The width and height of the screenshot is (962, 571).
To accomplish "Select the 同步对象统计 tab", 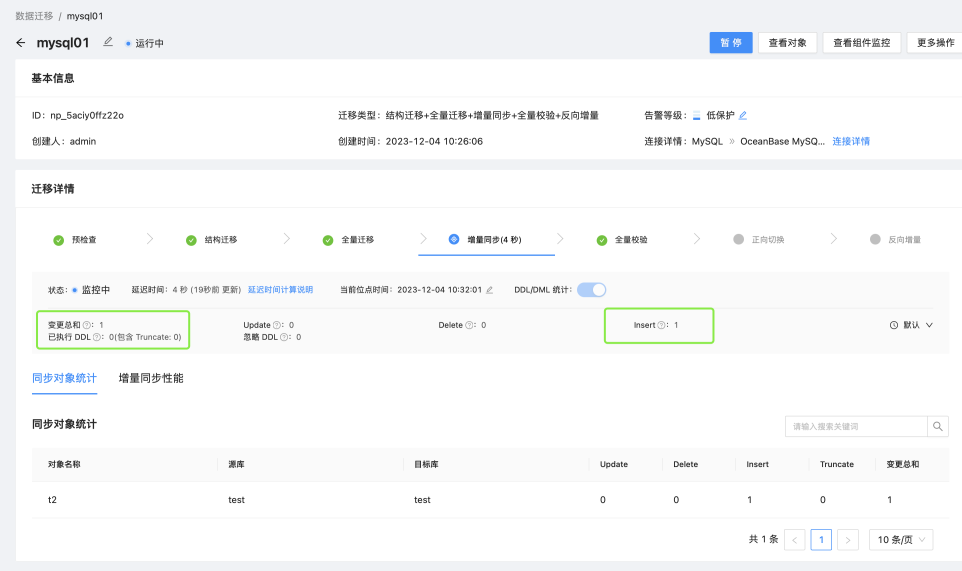I will pos(64,378).
